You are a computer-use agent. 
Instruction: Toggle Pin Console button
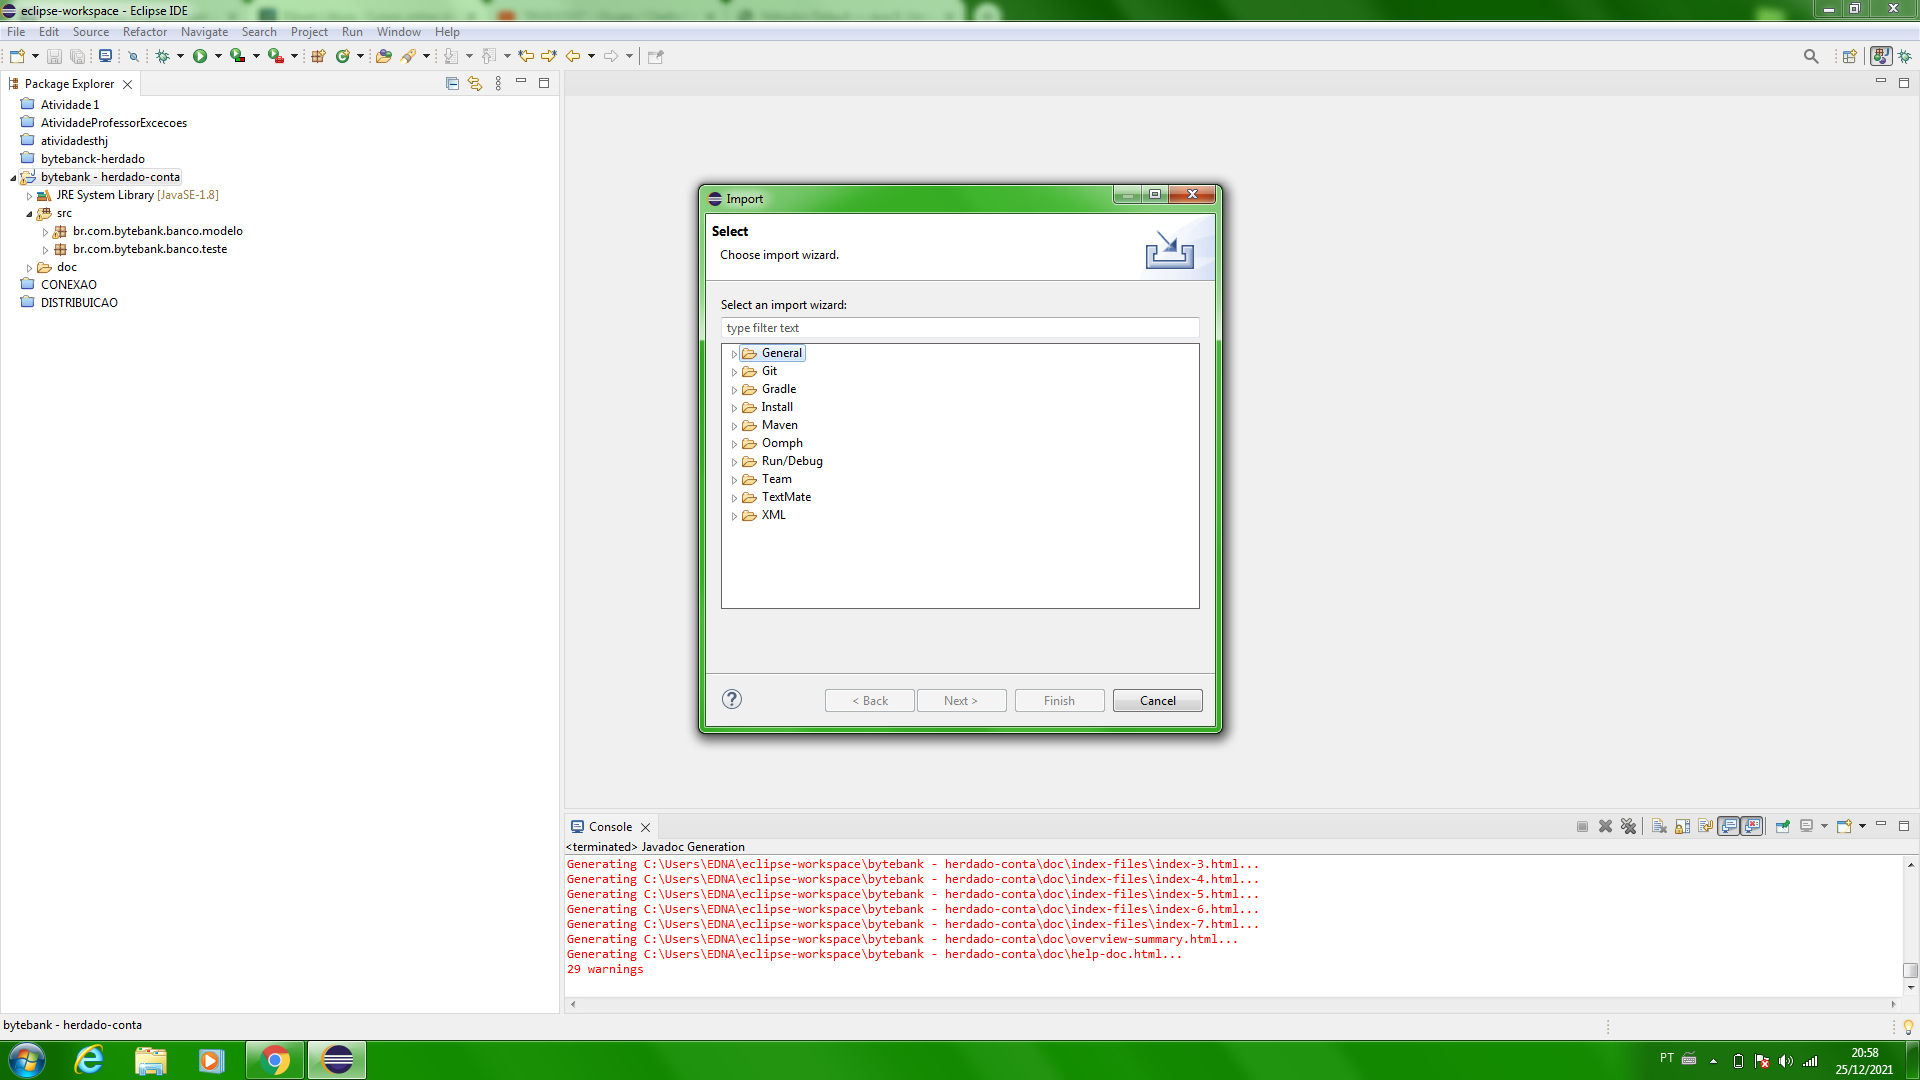(1783, 826)
